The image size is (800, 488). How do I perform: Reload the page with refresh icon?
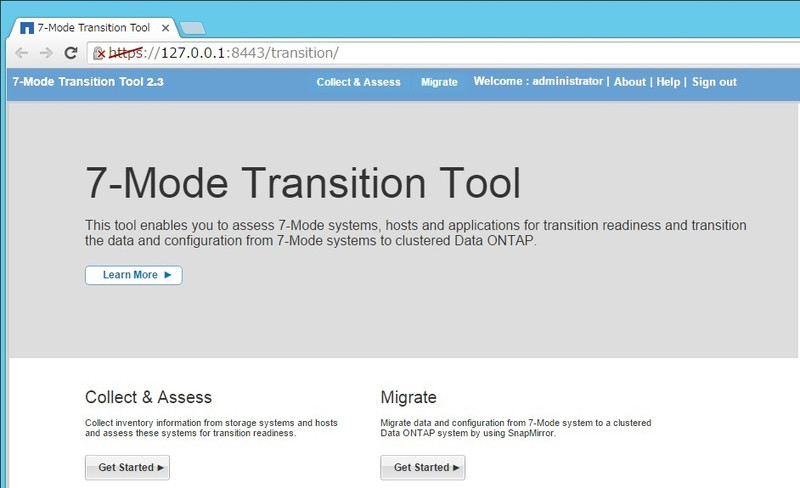point(70,53)
